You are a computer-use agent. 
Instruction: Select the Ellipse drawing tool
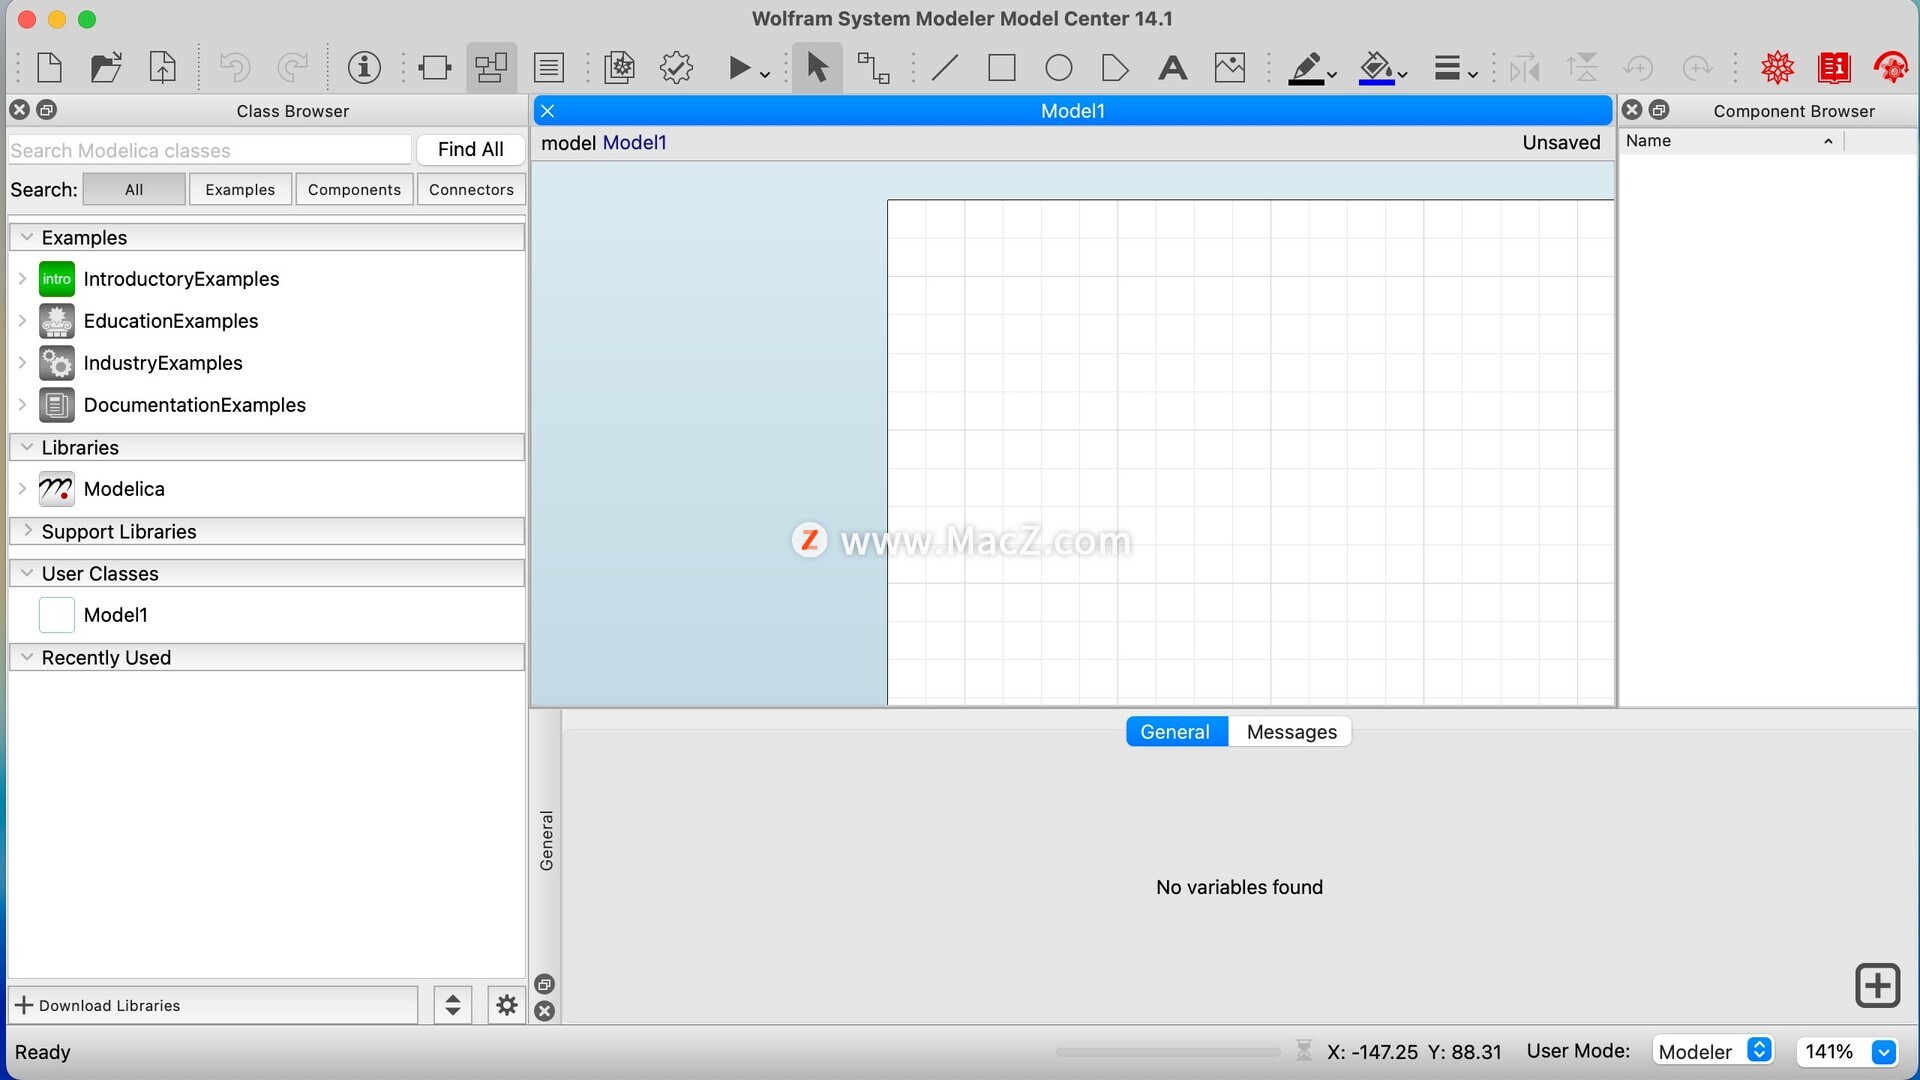(1059, 68)
